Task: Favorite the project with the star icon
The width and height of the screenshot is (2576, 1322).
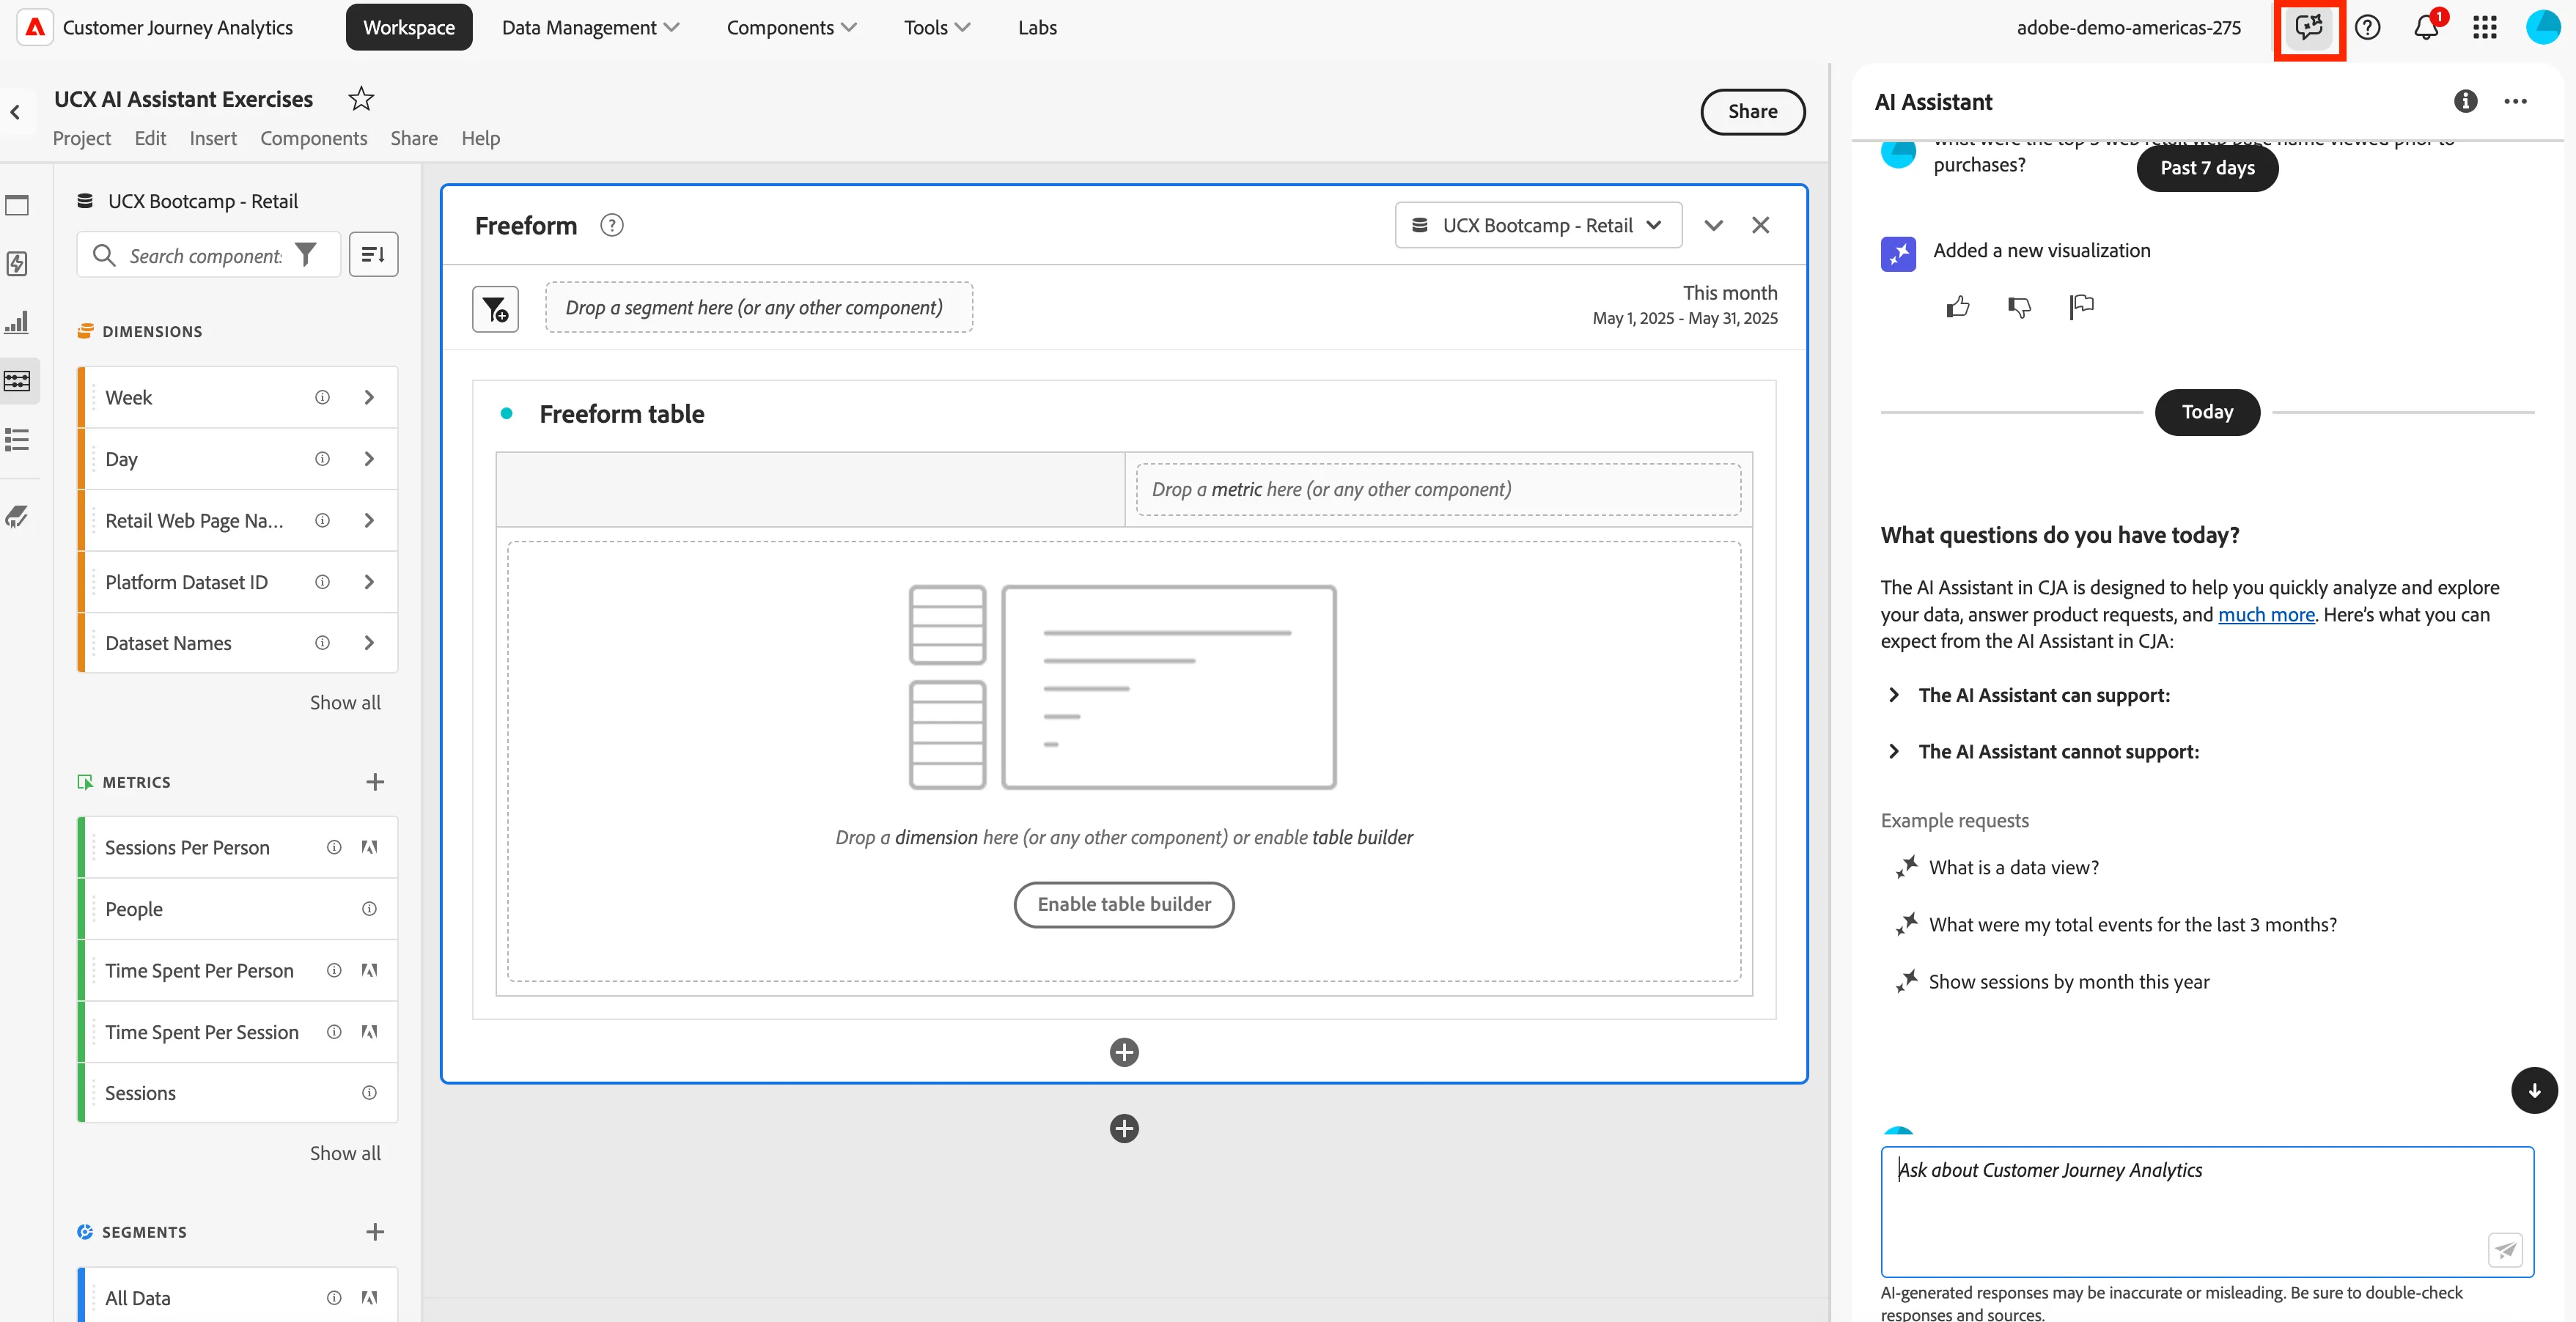Action: (361, 99)
